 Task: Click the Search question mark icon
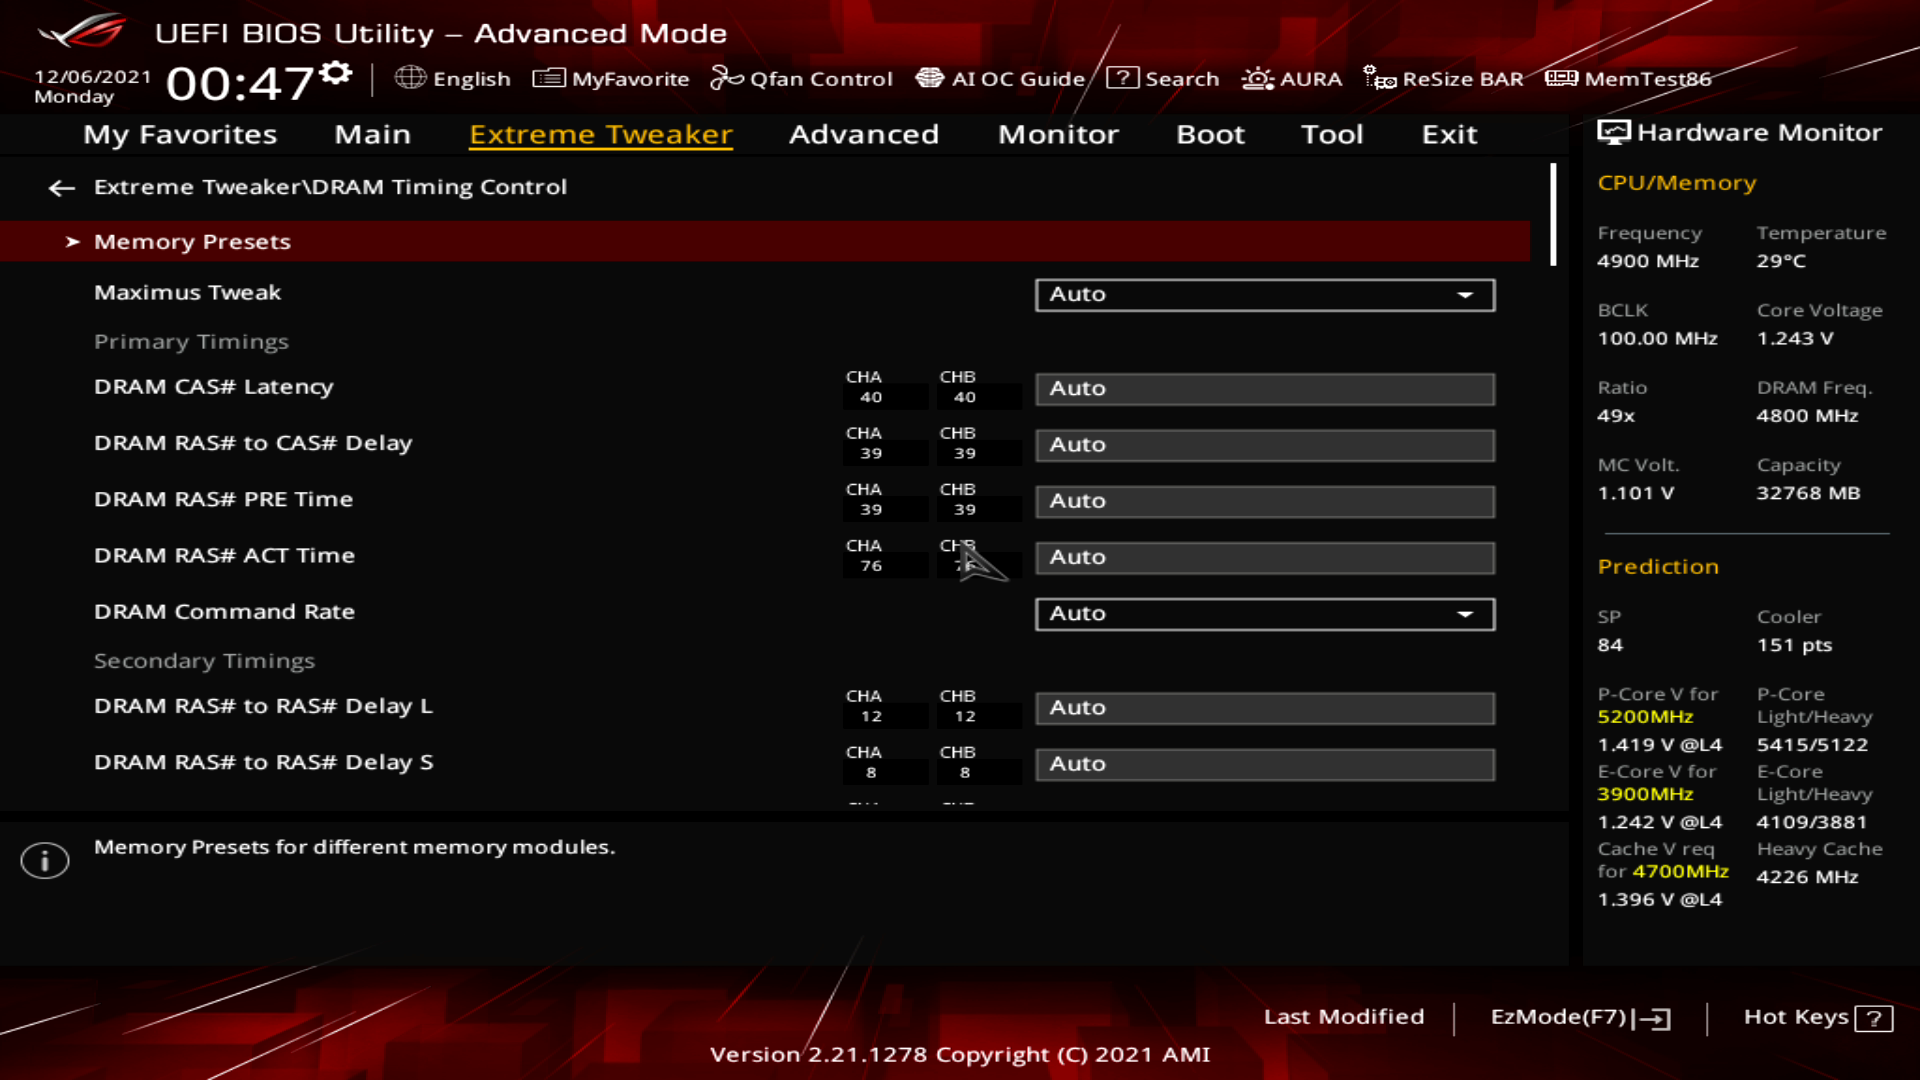[1122, 78]
